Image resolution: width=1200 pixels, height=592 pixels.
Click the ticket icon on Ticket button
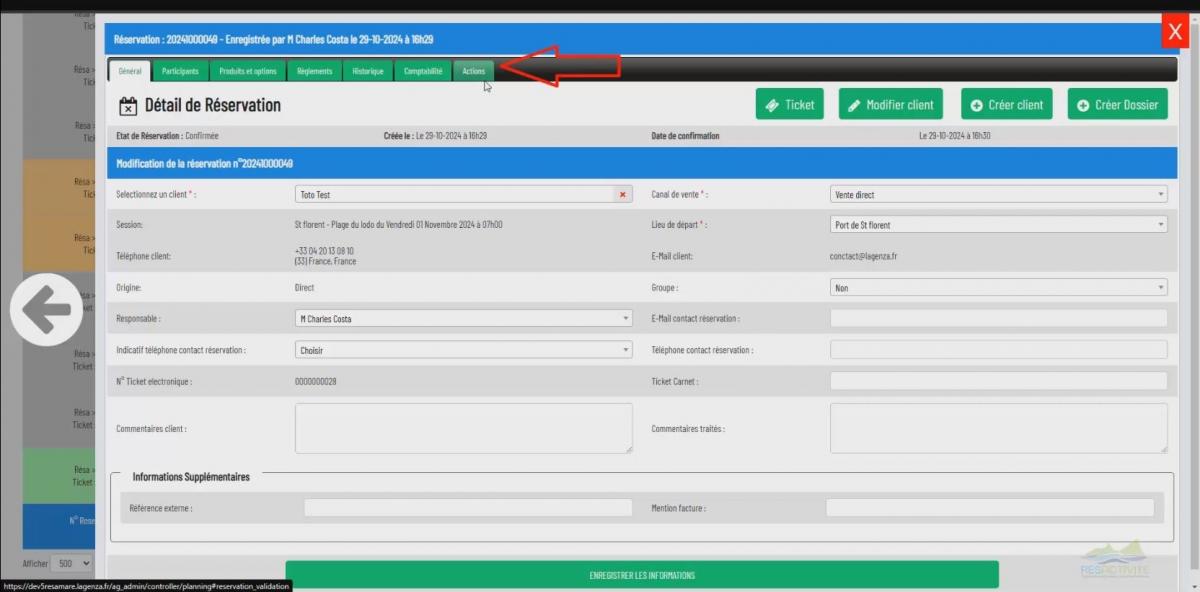772,105
